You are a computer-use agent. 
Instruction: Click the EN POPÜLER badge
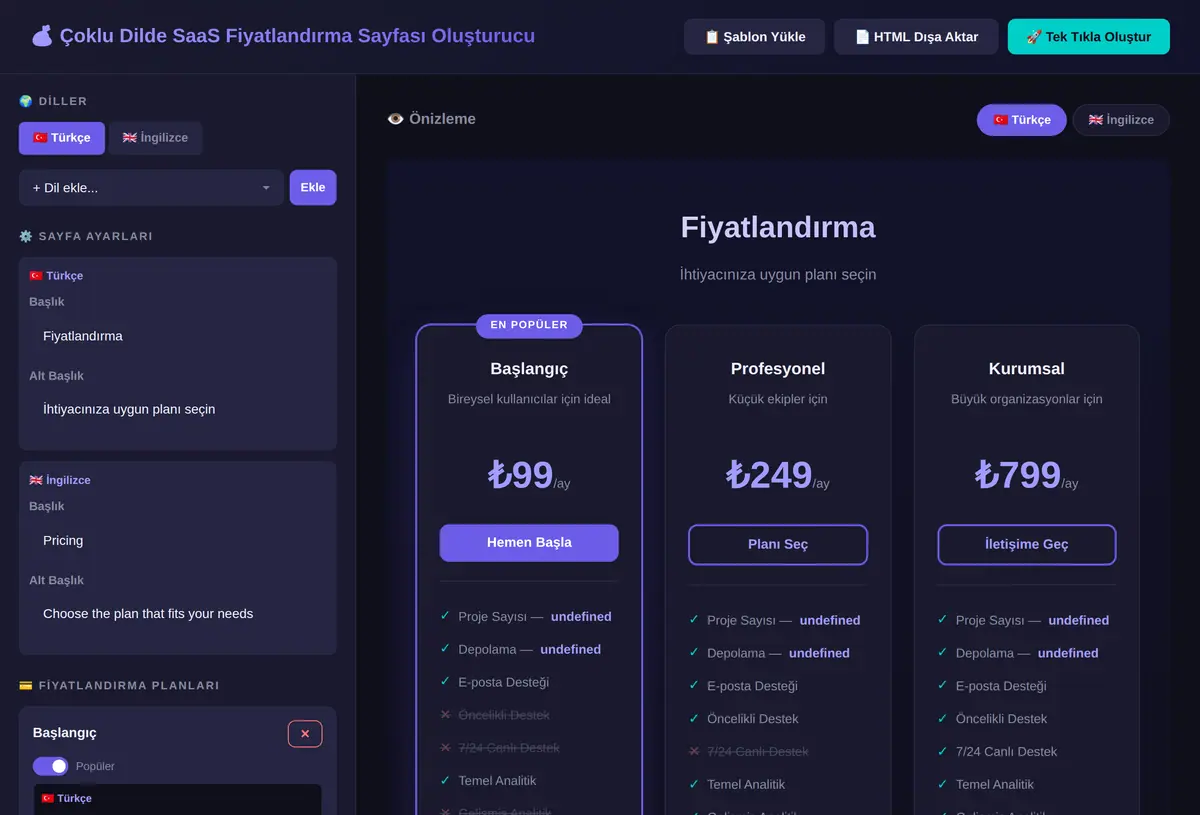tap(529, 325)
